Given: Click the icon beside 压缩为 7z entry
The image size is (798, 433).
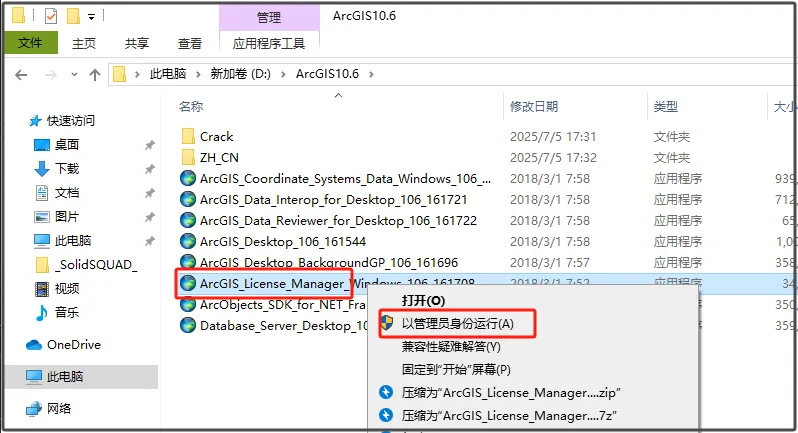Looking at the screenshot, I should point(386,415).
